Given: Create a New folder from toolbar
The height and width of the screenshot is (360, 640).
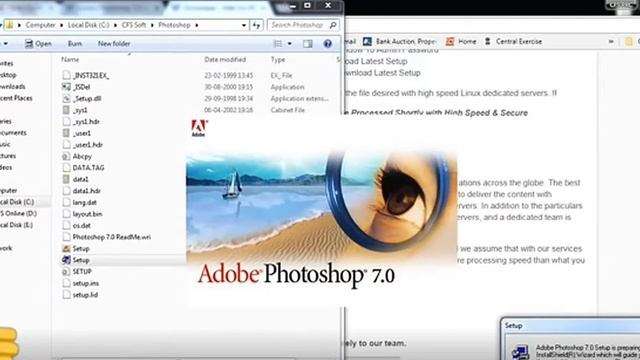Looking at the screenshot, I should 114,44.
